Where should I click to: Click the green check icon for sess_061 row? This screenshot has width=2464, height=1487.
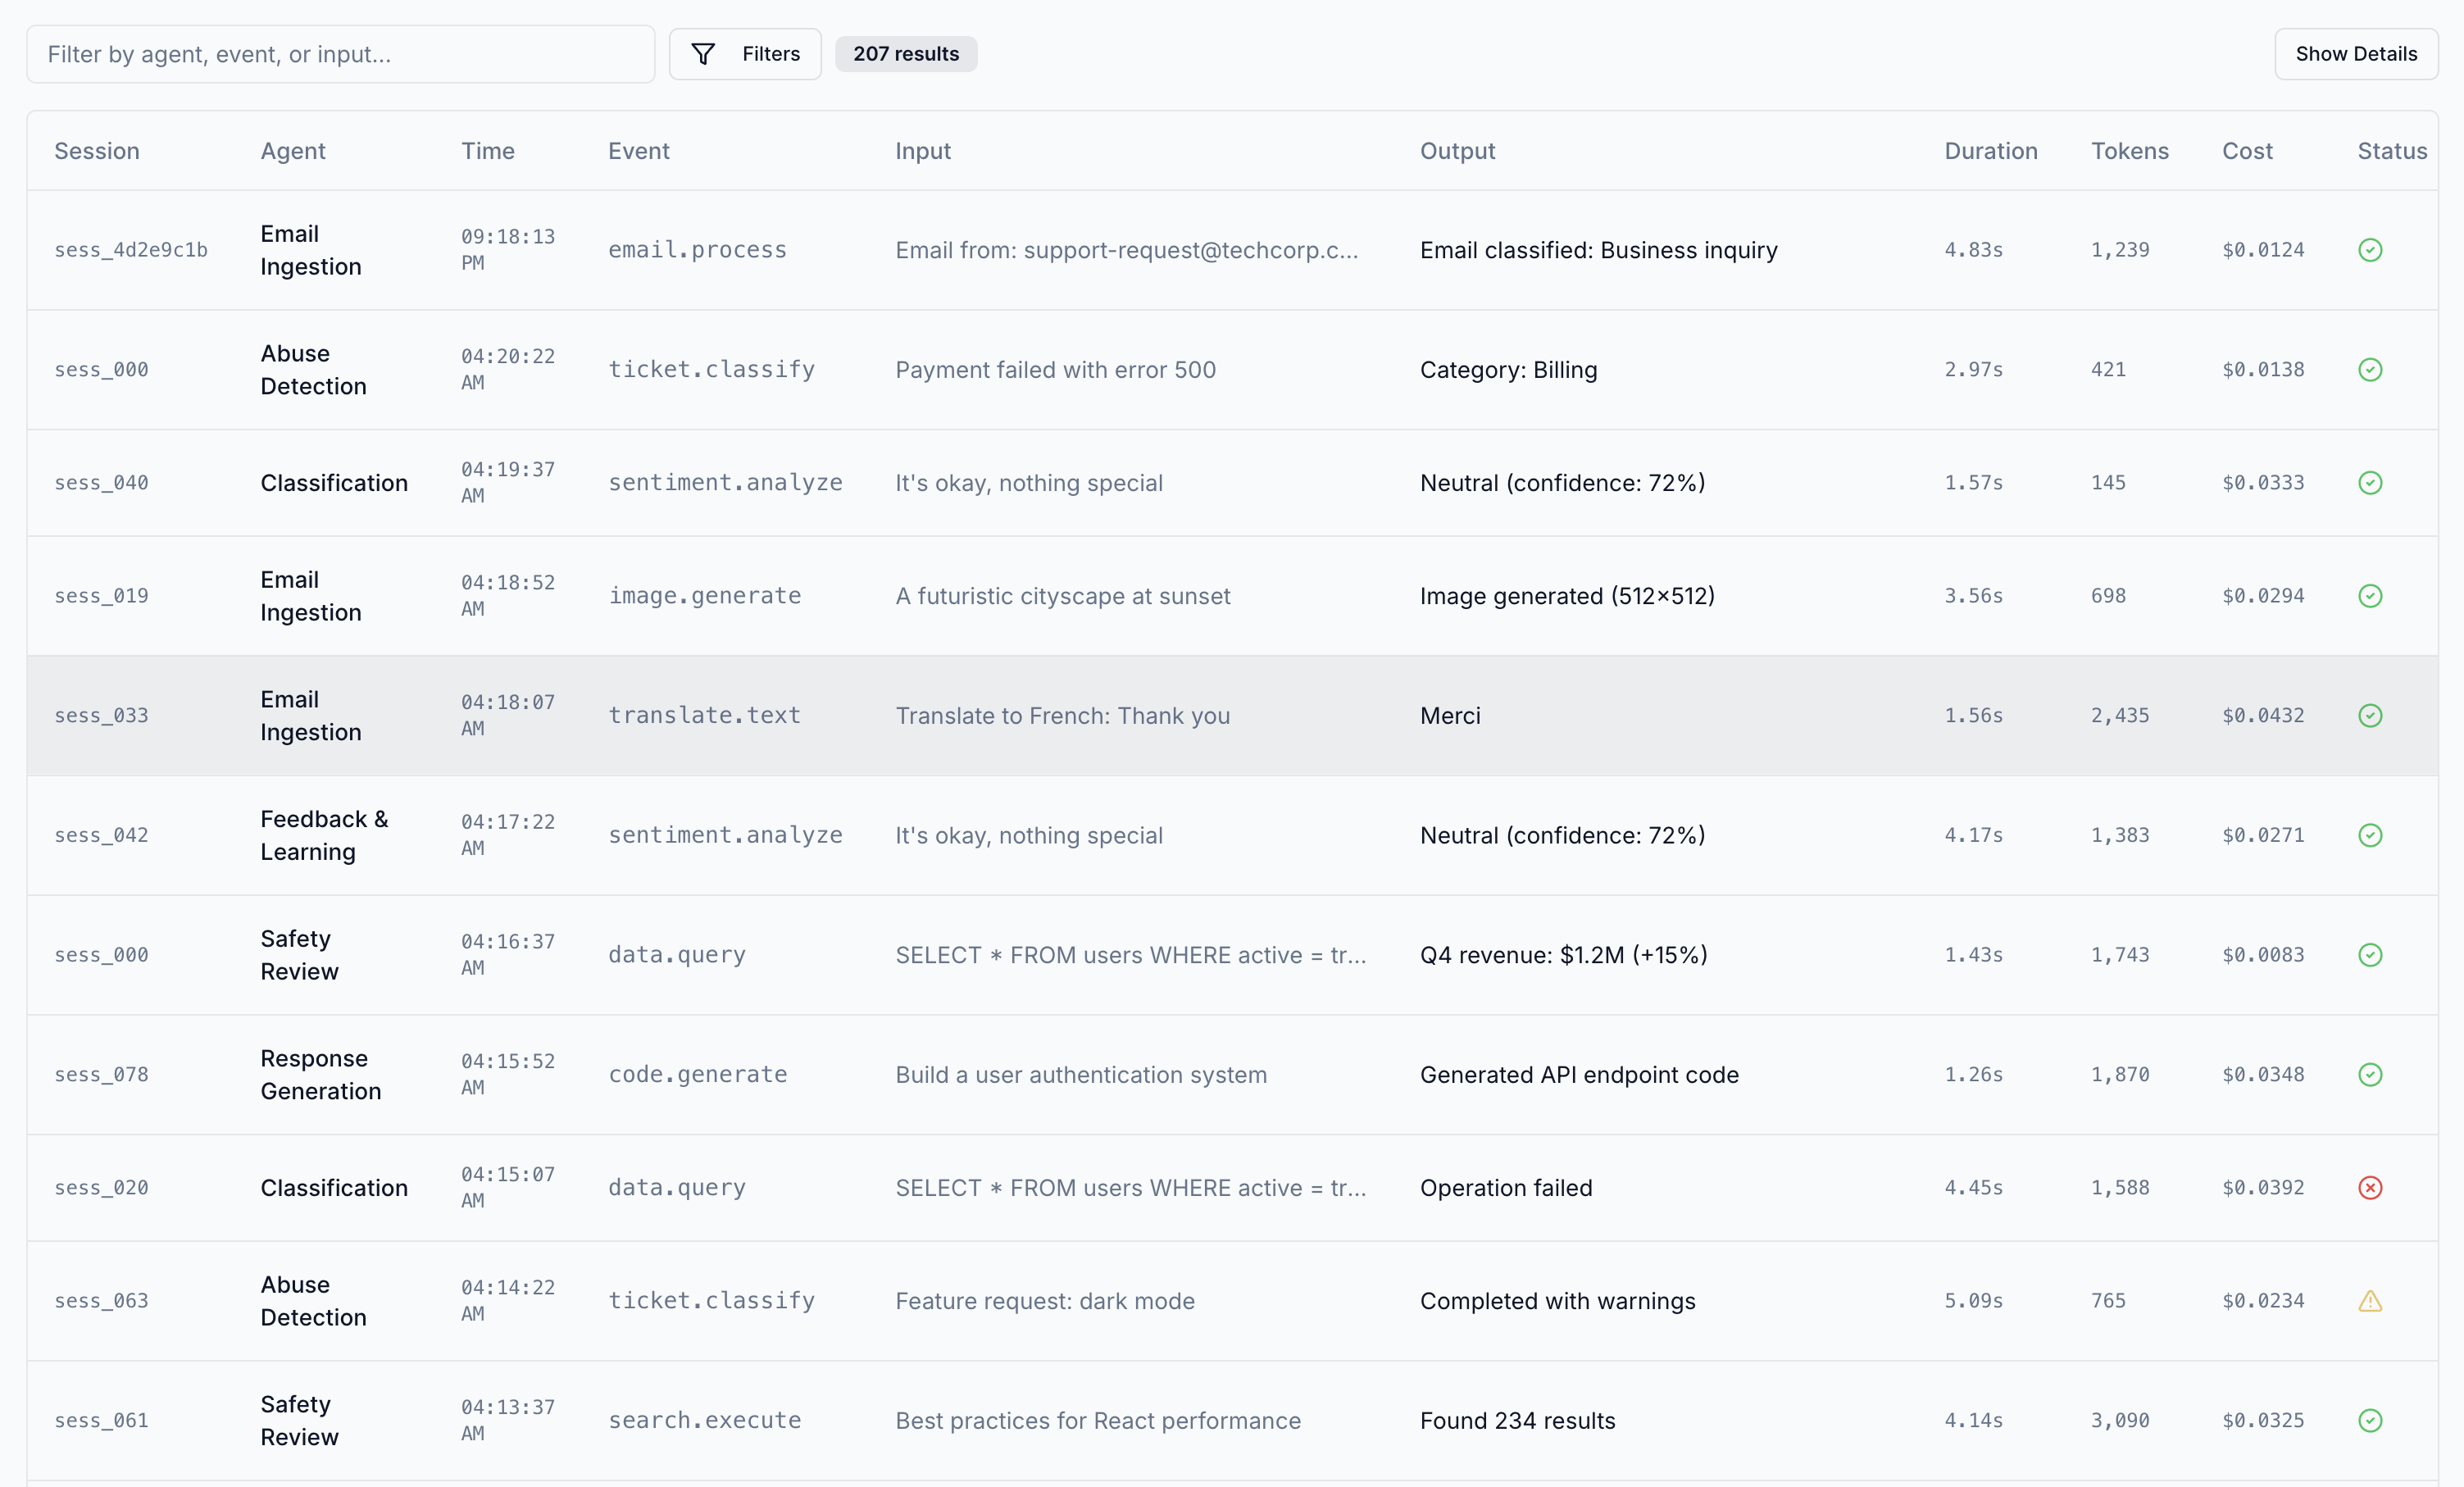(x=2369, y=1421)
